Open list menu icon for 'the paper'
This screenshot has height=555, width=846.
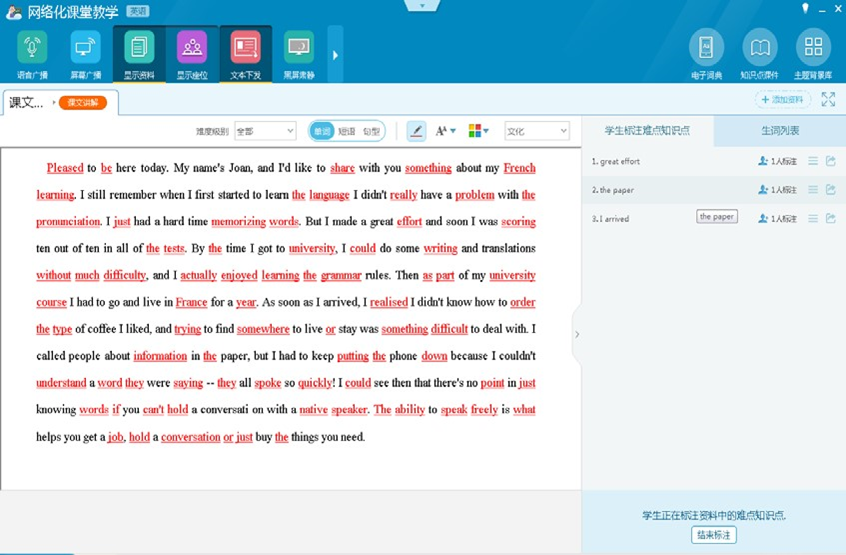click(x=813, y=189)
